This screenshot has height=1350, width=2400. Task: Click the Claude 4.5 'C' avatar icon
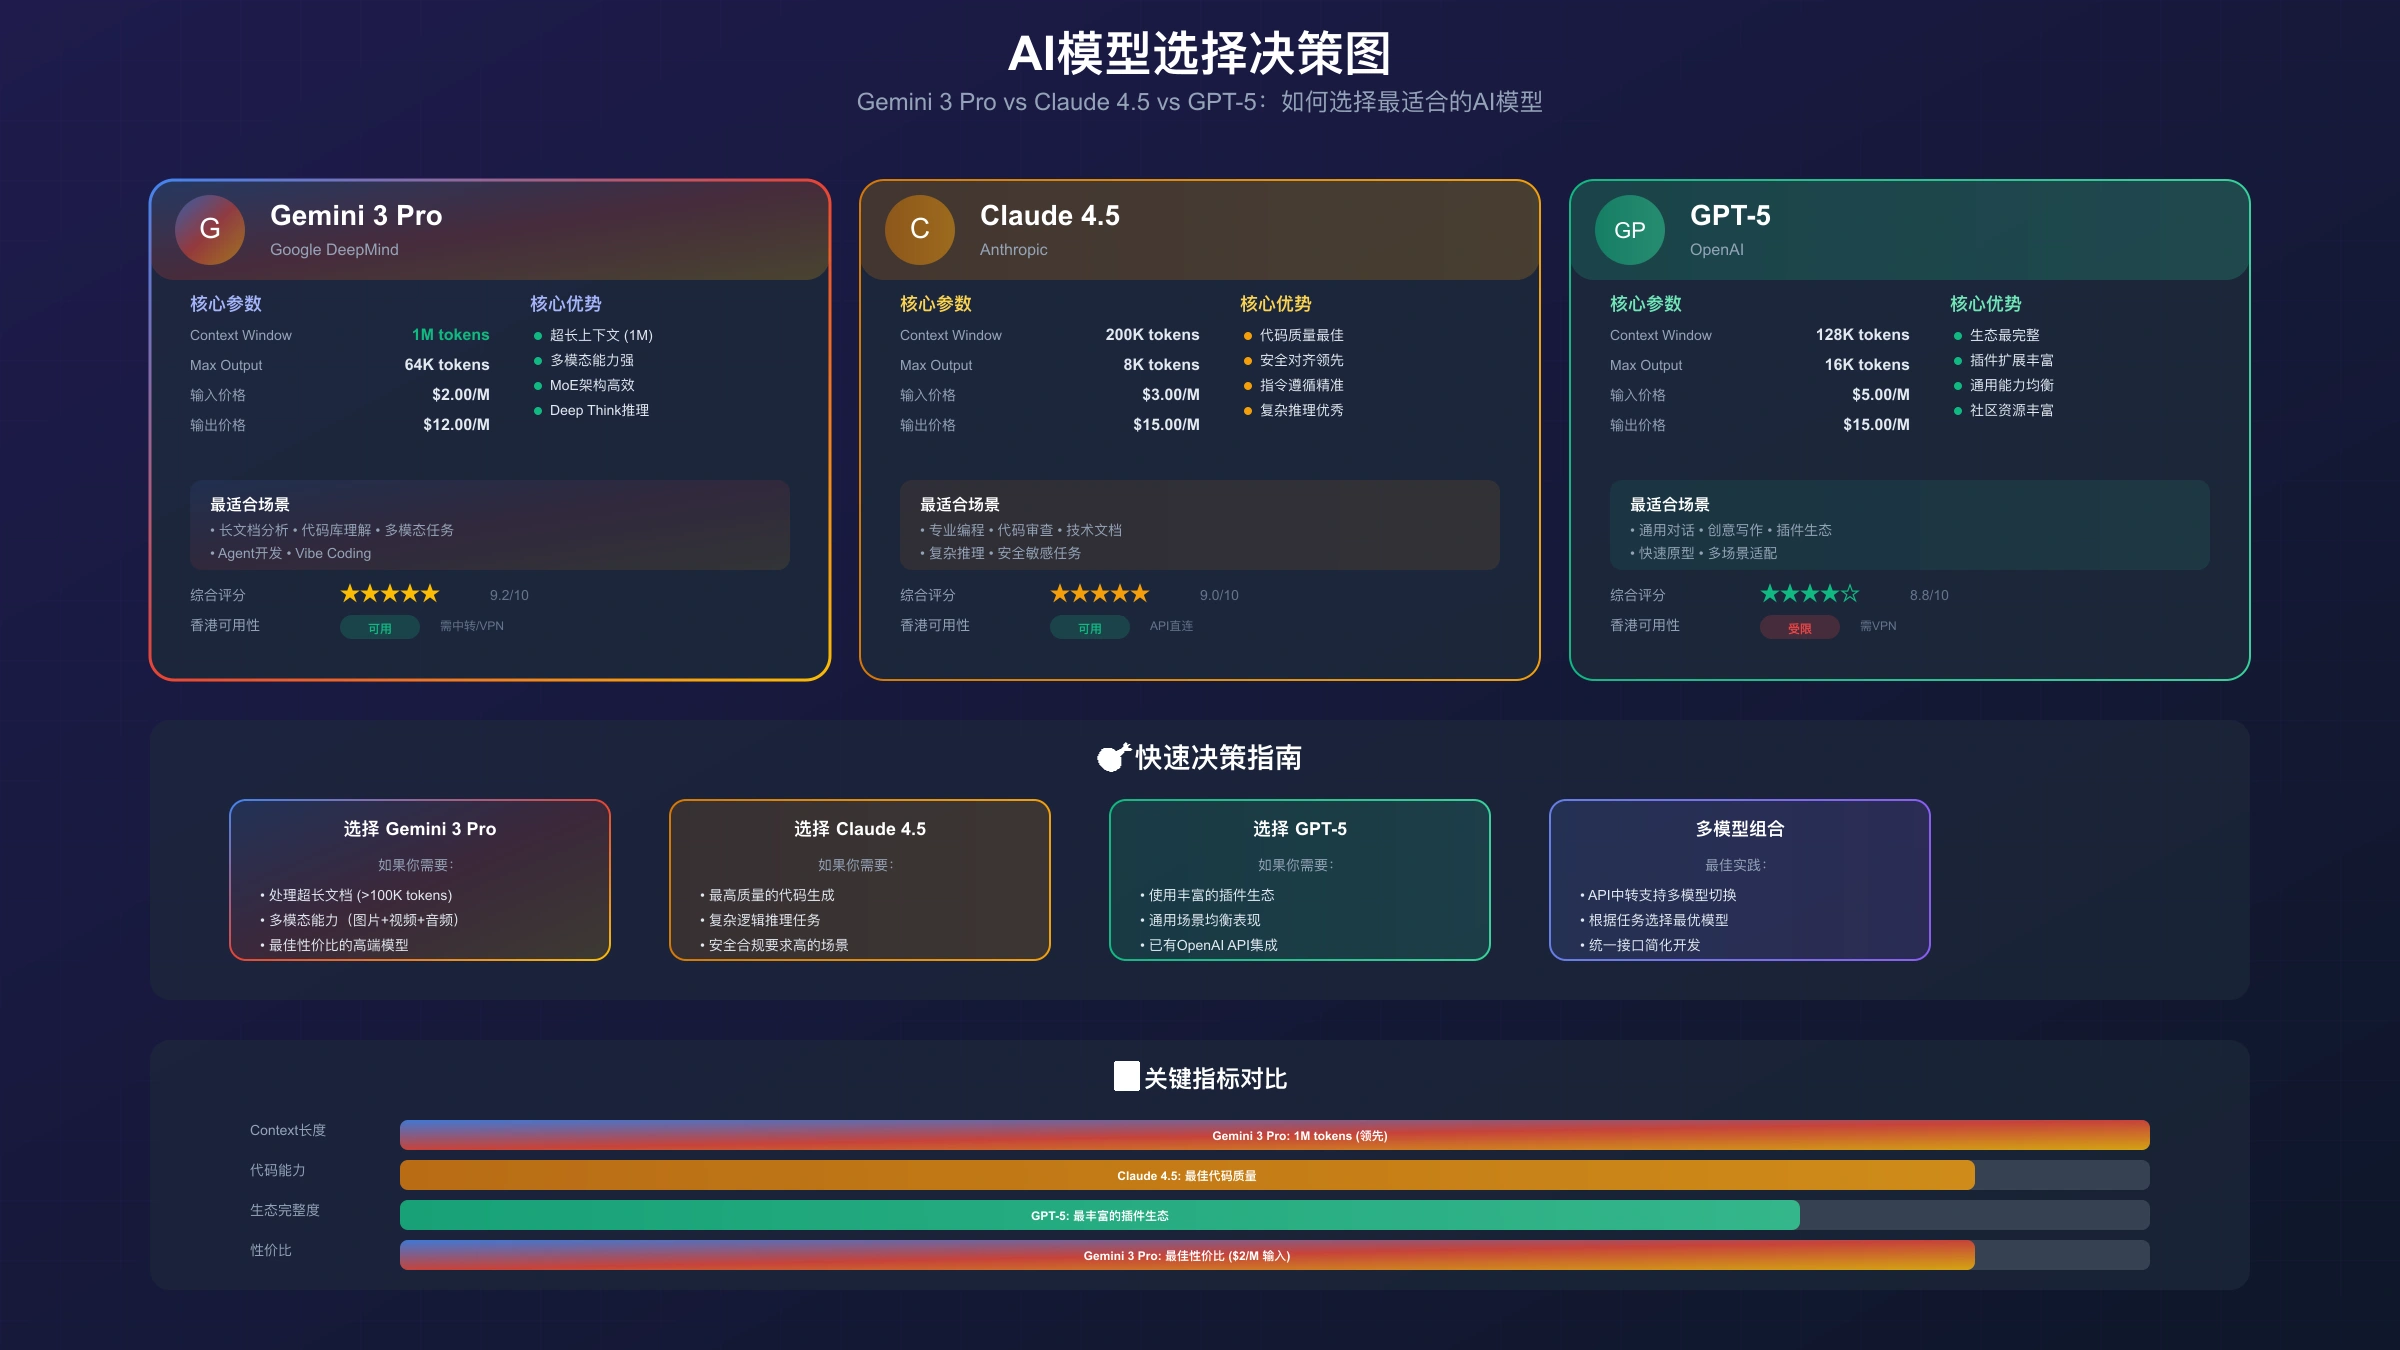920,230
